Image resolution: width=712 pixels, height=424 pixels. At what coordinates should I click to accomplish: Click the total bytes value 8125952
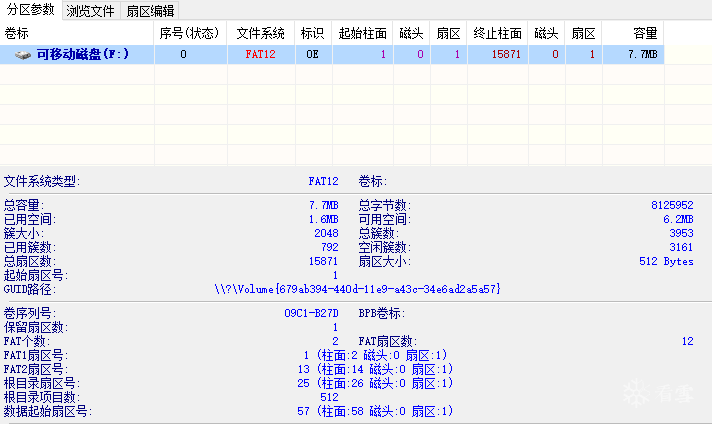point(672,205)
